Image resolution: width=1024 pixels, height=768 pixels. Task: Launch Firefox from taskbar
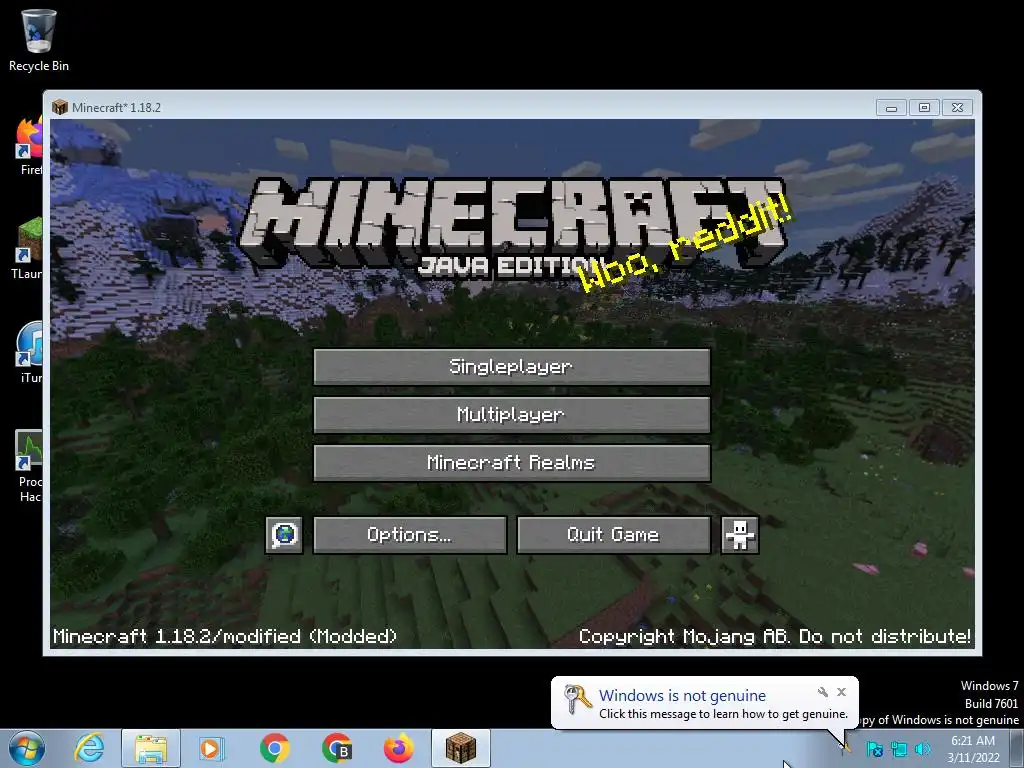[x=398, y=748]
